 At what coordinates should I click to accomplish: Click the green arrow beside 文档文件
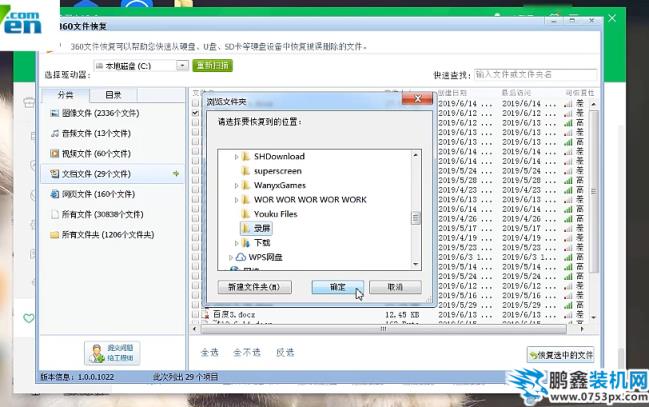tap(176, 173)
